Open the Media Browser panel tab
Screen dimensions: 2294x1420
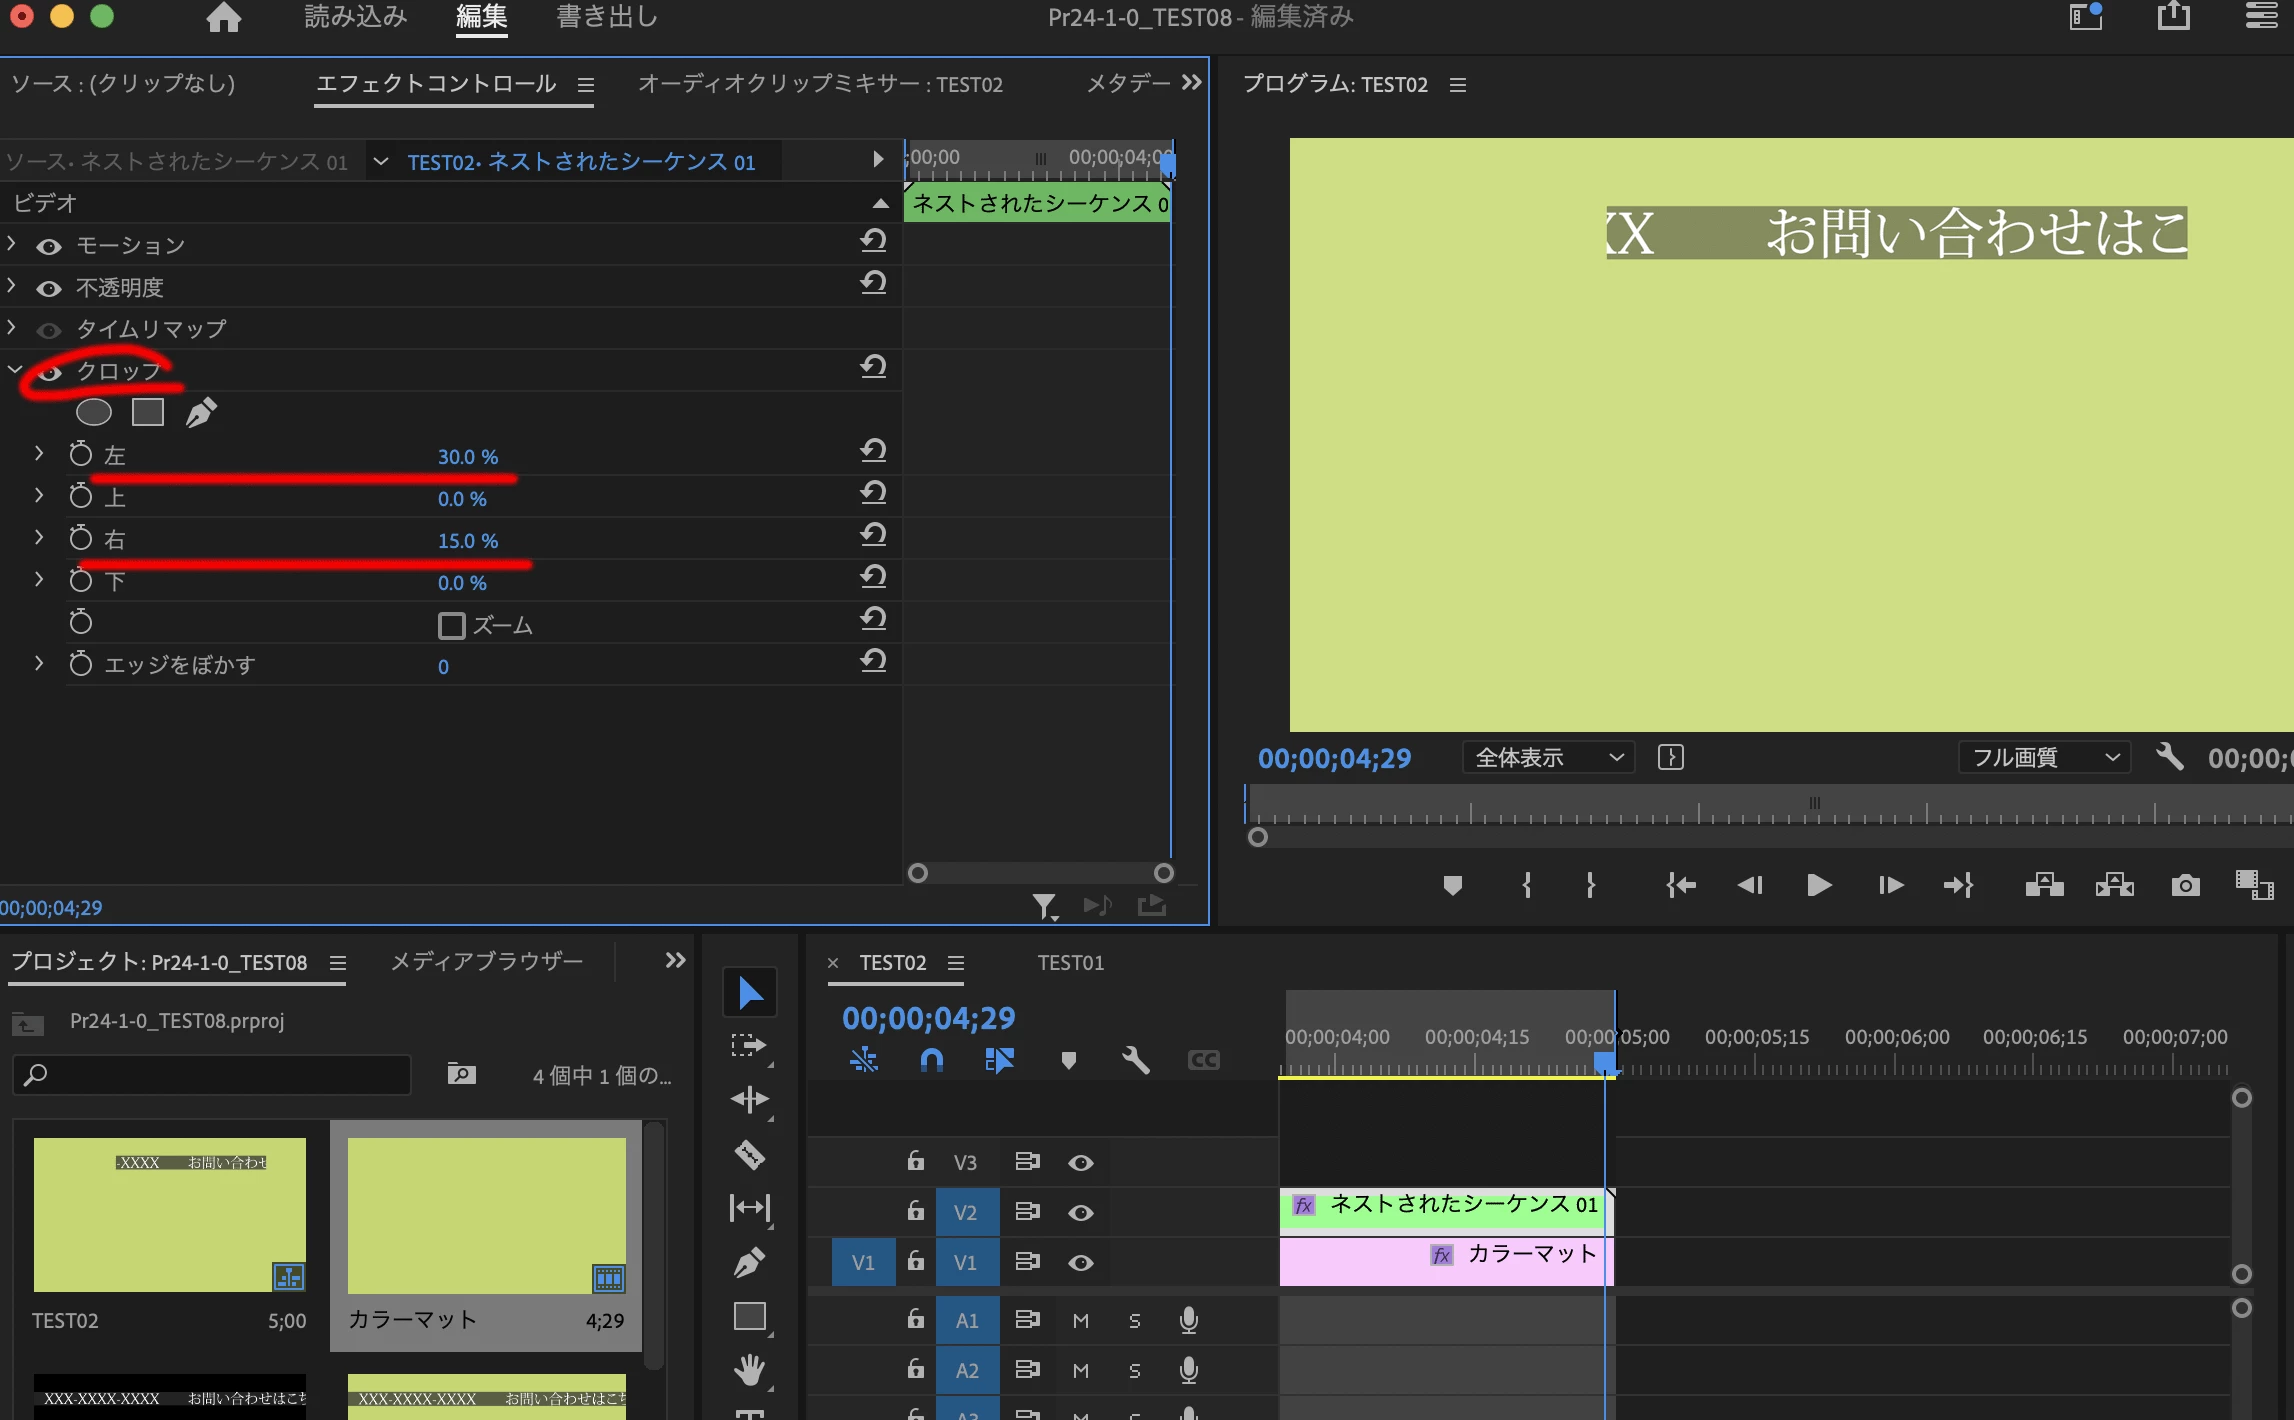point(486,962)
